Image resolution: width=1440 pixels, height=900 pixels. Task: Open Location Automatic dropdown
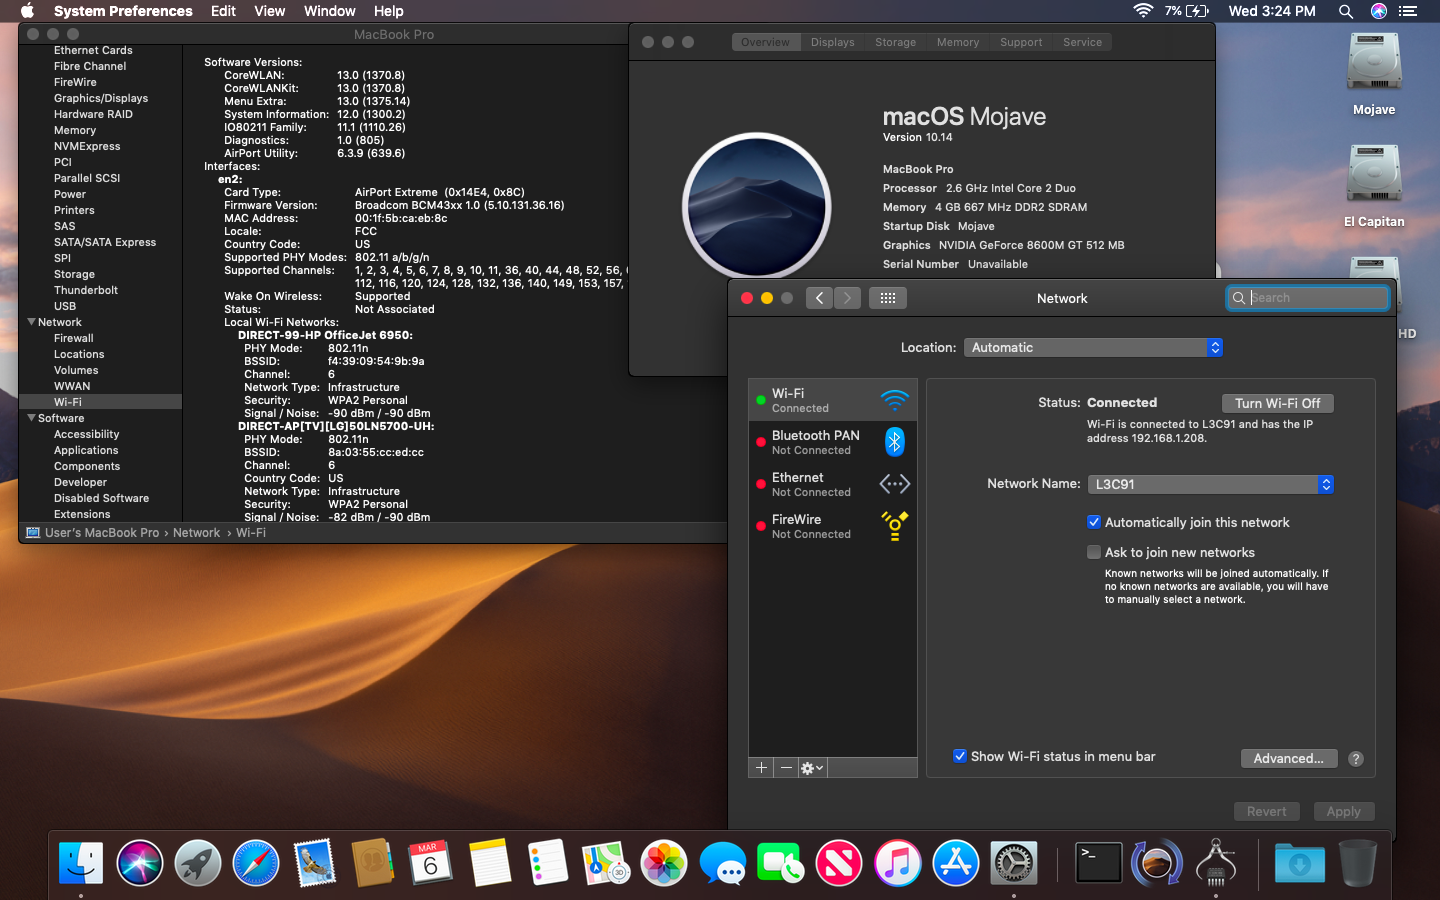tap(1093, 347)
